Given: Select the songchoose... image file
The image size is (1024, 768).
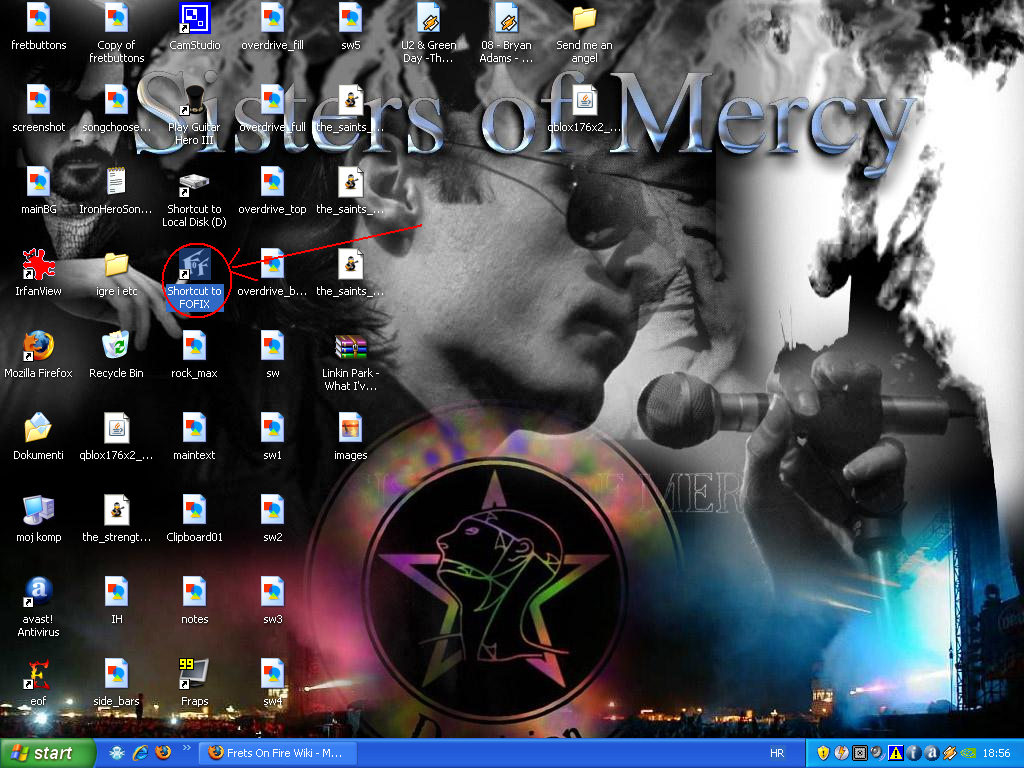Looking at the screenshot, I should click(x=116, y=109).
